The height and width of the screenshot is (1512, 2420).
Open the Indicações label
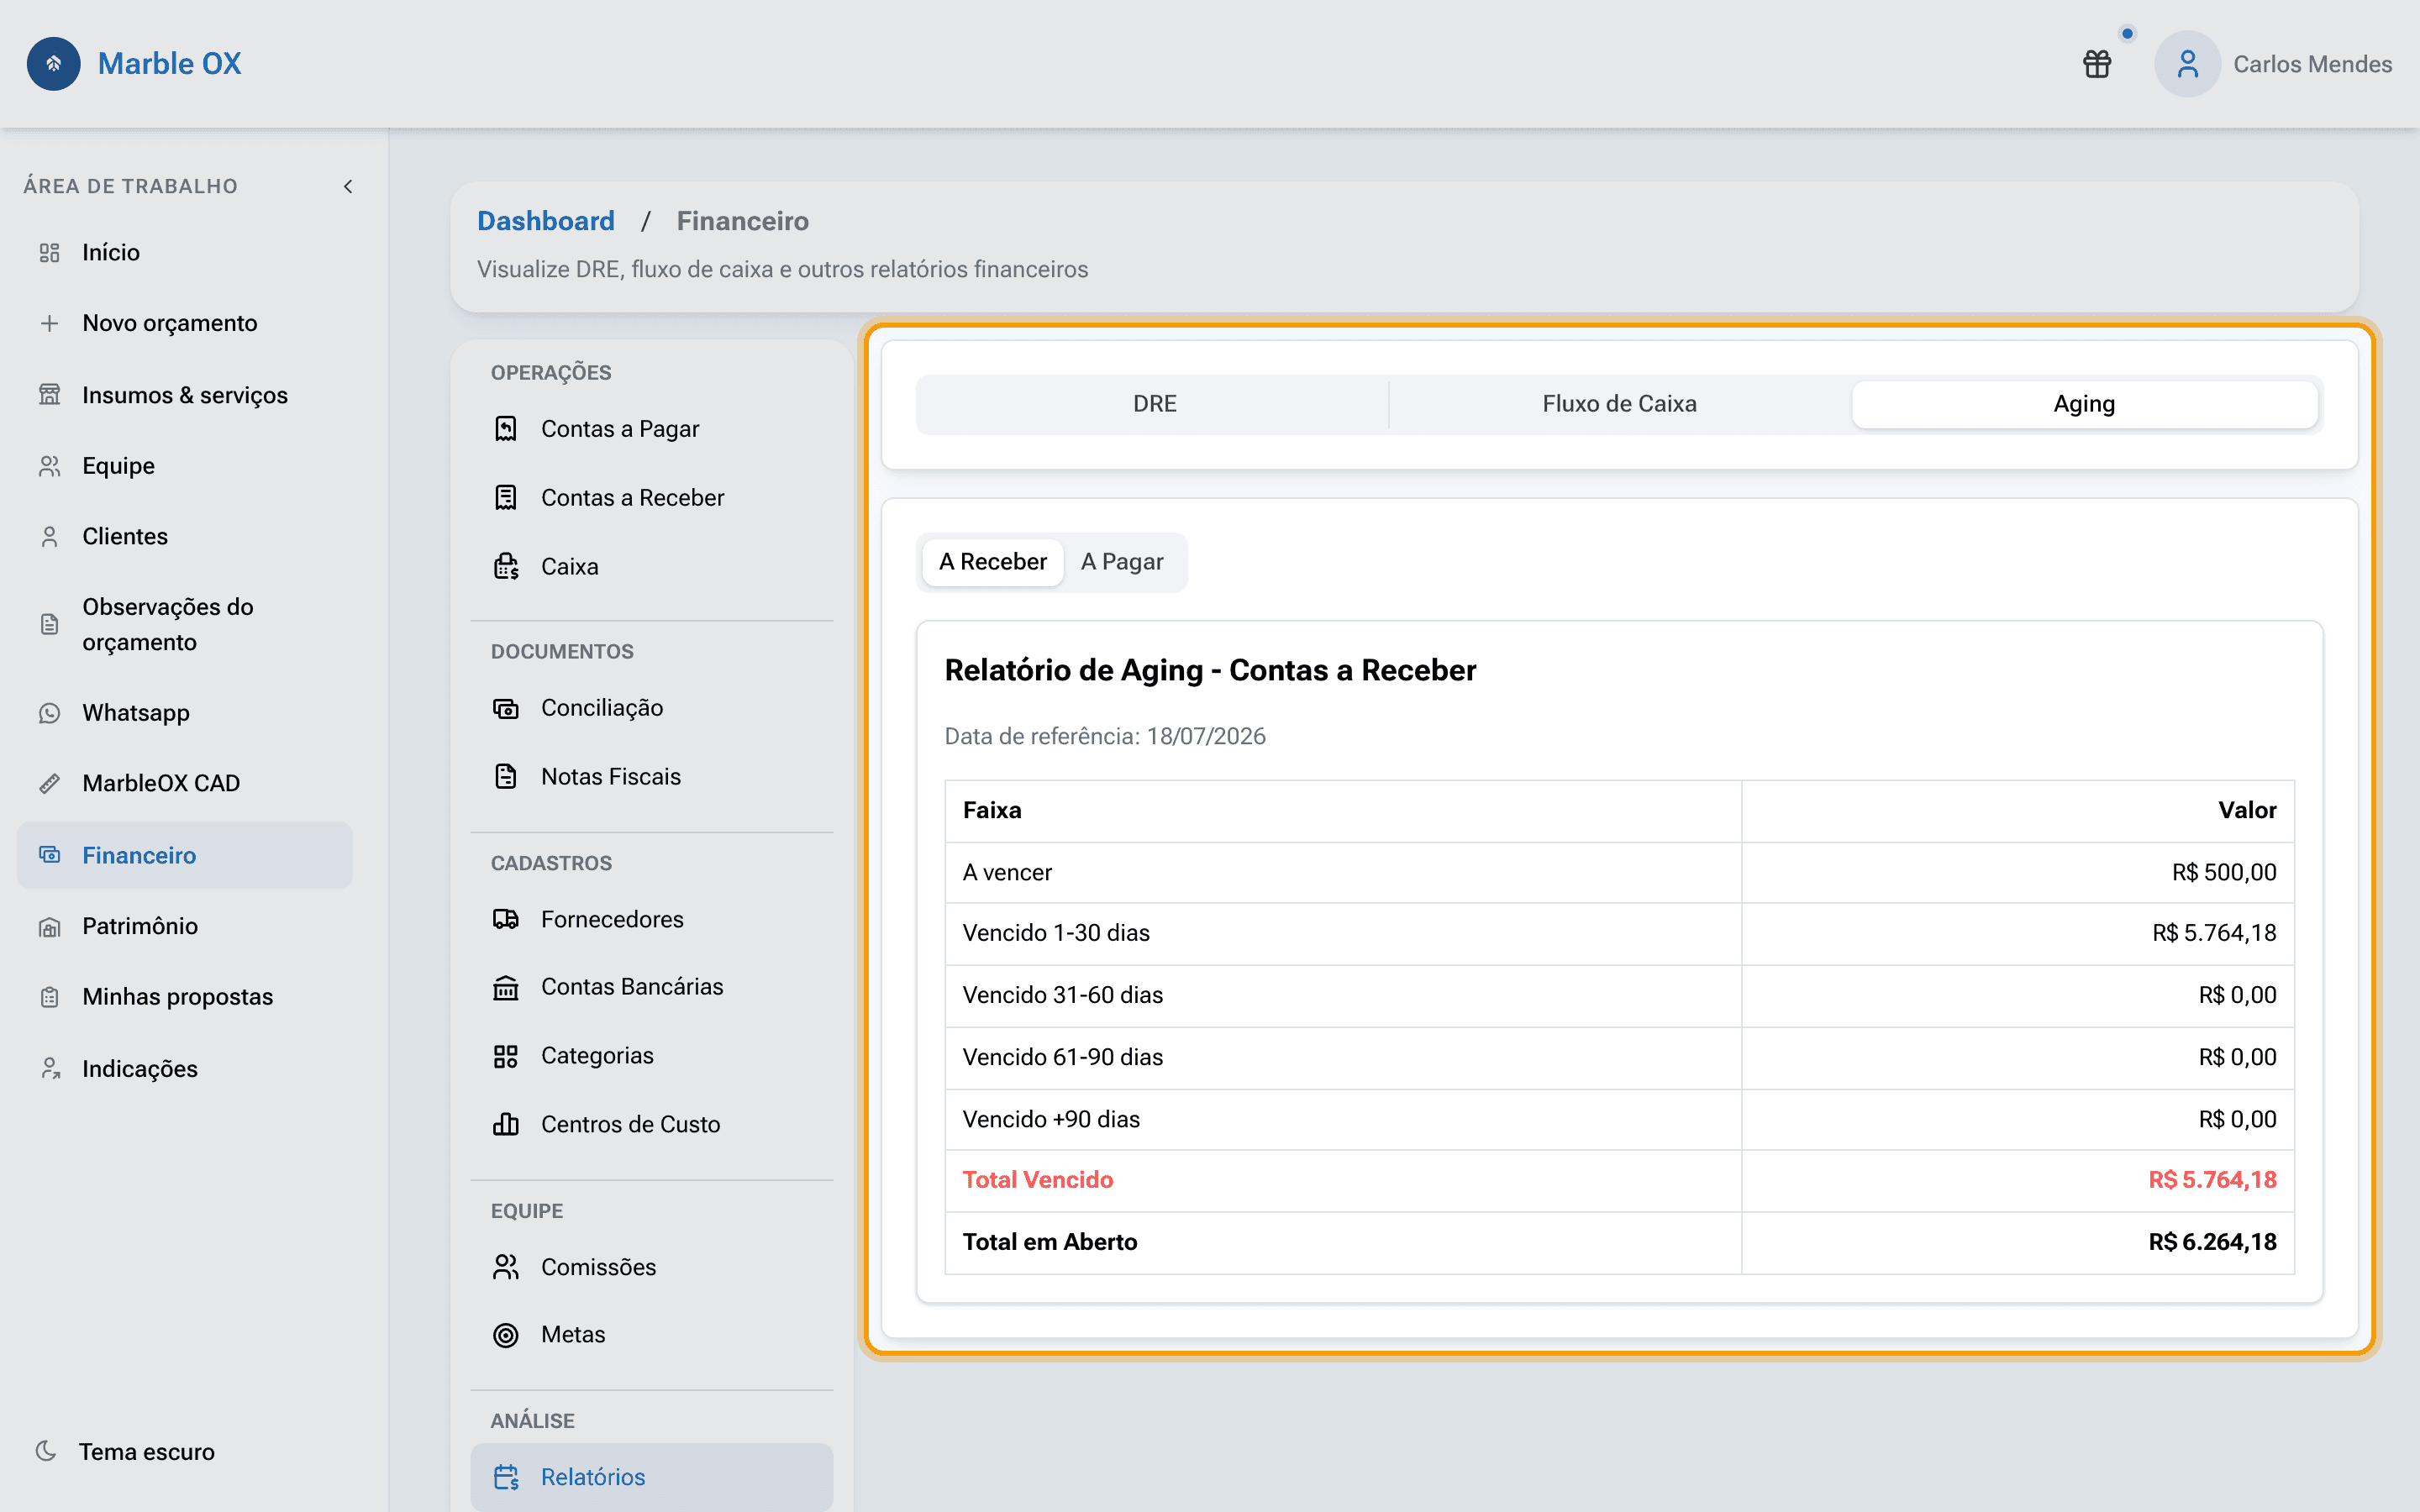point(140,1069)
